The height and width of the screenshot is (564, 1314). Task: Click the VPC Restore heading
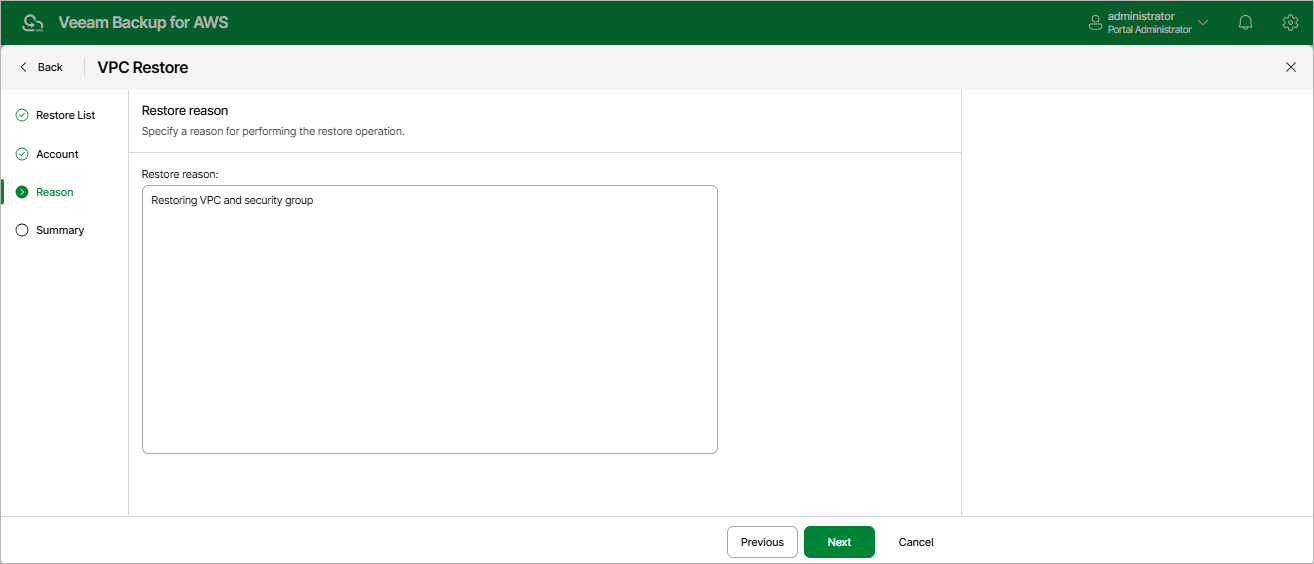point(143,67)
